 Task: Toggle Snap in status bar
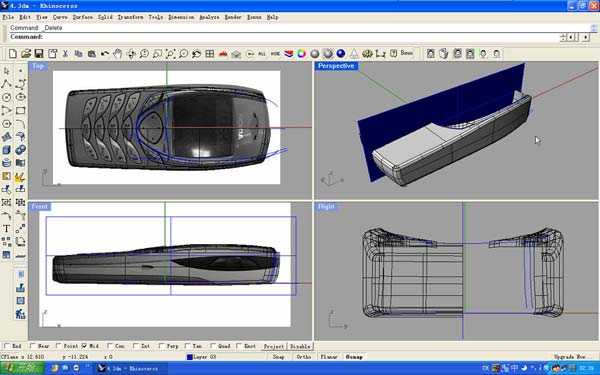279,357
